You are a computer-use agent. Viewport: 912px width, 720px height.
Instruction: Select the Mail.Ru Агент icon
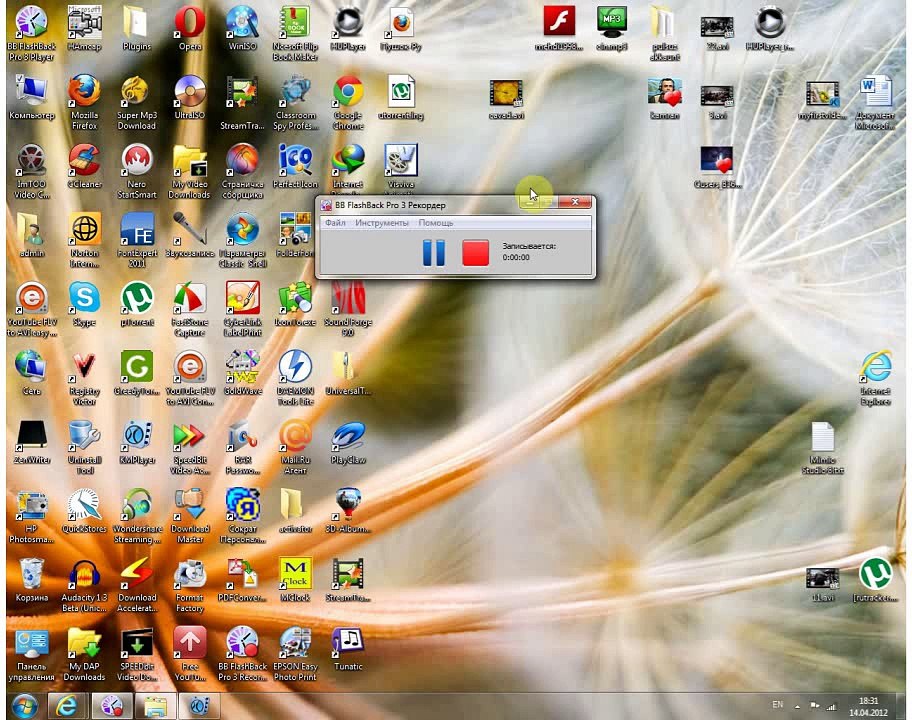(x=295, y=447)
